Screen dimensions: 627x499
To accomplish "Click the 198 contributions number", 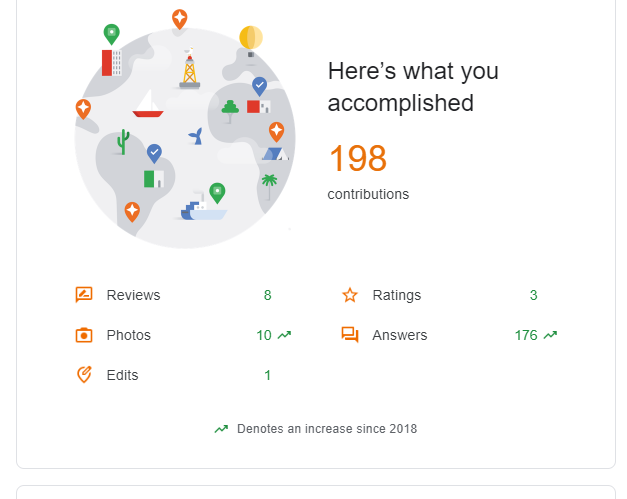I will tap(357, 159).
